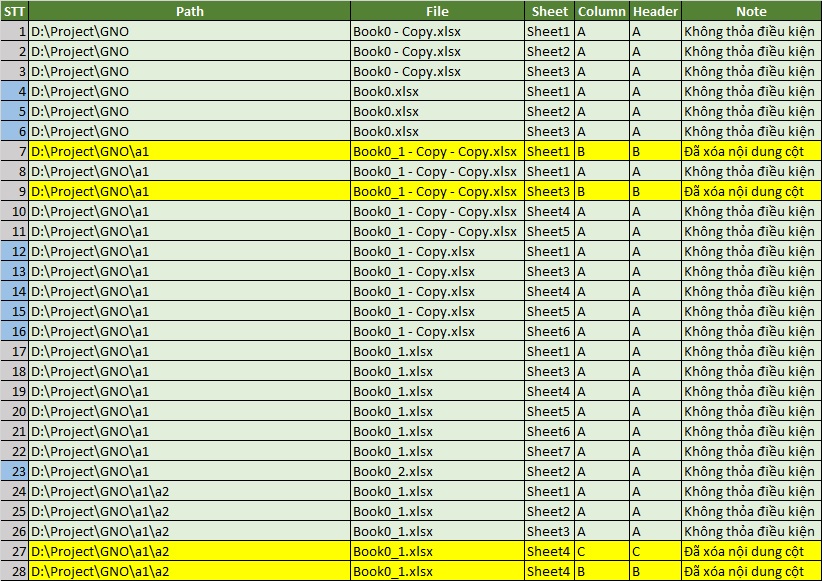Select Sheet6 cell in row 16

549,331
